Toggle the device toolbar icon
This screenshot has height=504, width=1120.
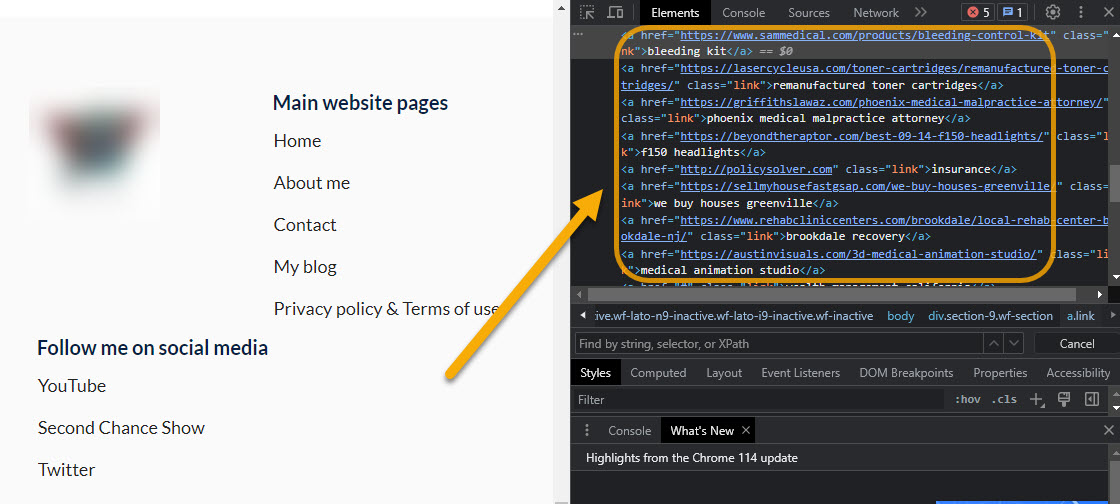click(615, 12)
